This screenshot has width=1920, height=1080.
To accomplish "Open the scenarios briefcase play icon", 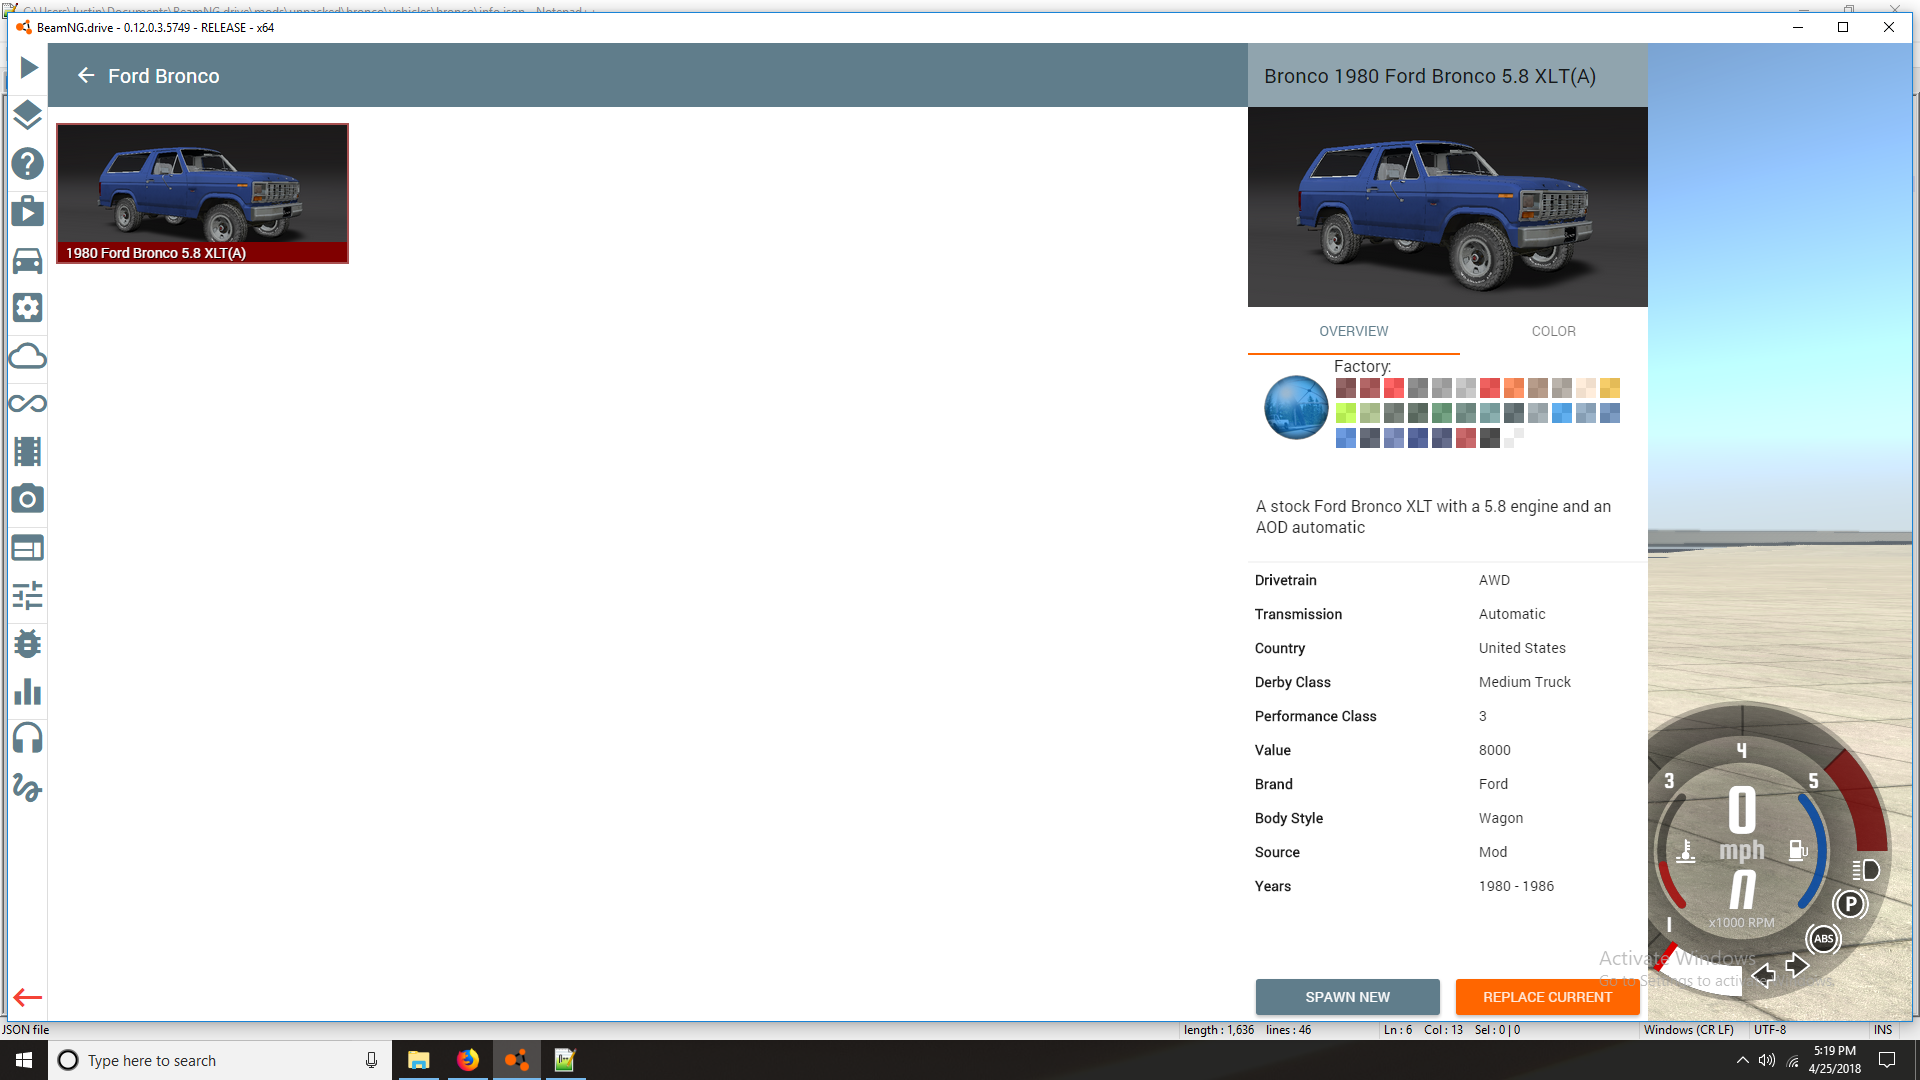I will 28,211.
